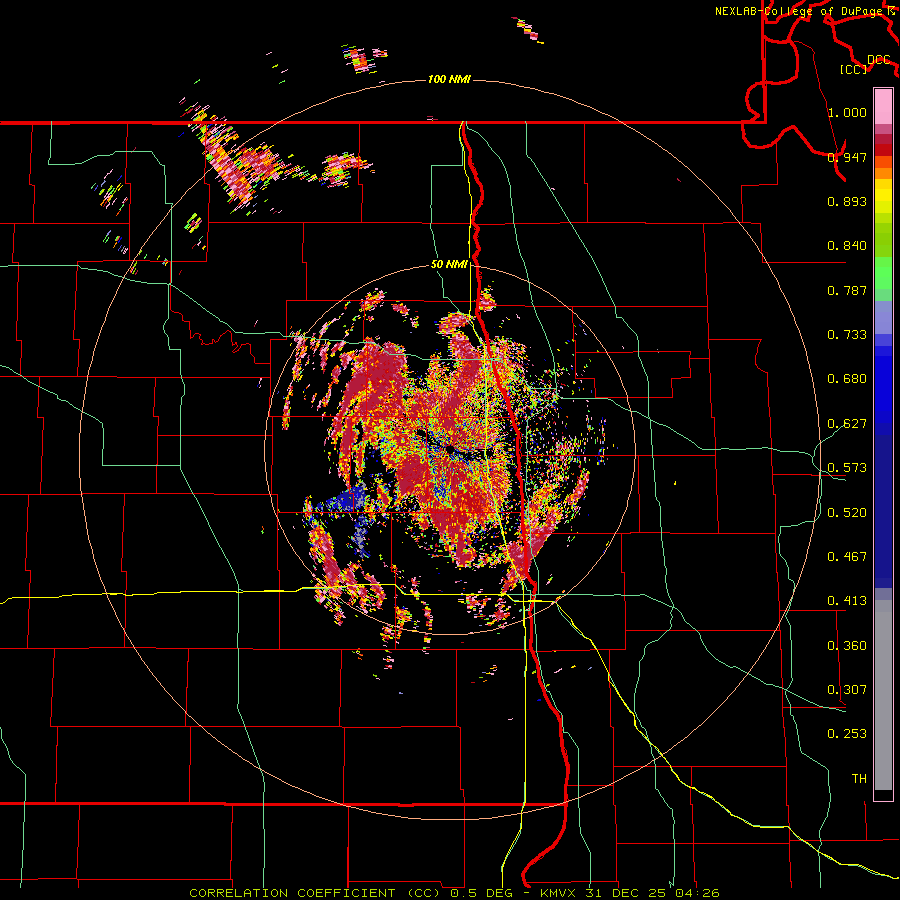This screenshot has height=900, width=900.
Task: Click the "0.893" scale value
Action: 847,201
